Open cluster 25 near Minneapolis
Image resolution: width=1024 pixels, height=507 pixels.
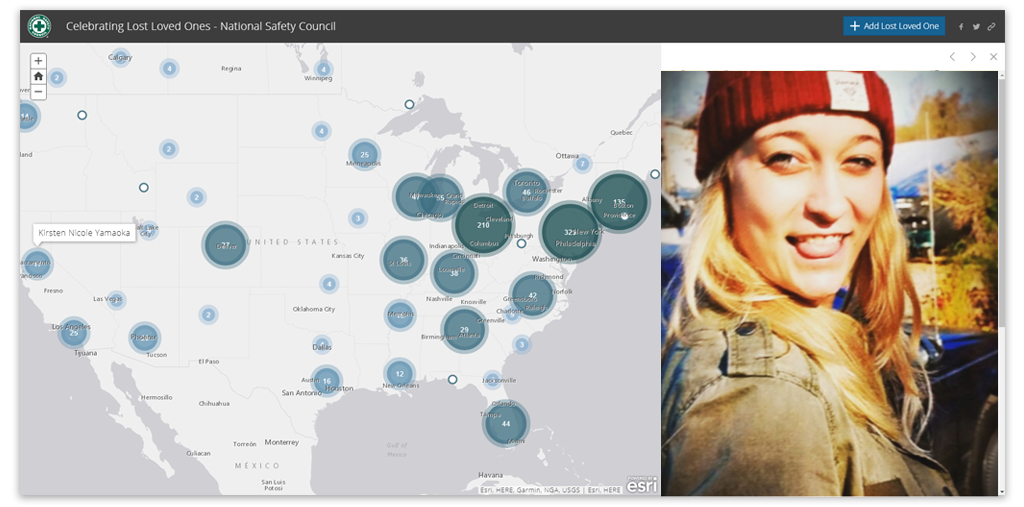[x=364, y=155]
